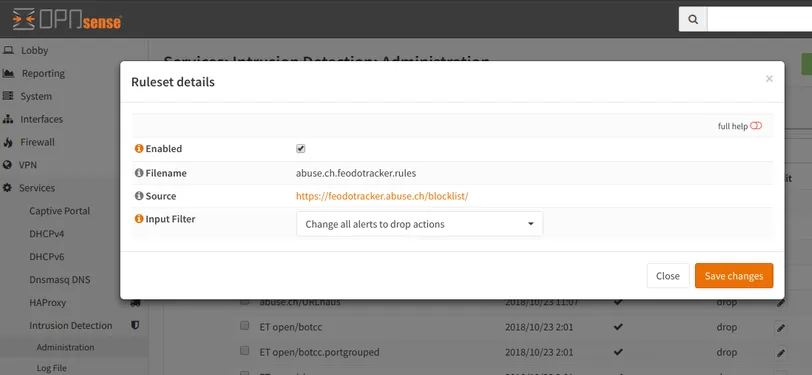812x375 pixels.
Task: Open the feodotracker.abuse.ch blocklist link
Action: (x=382, y=196)
